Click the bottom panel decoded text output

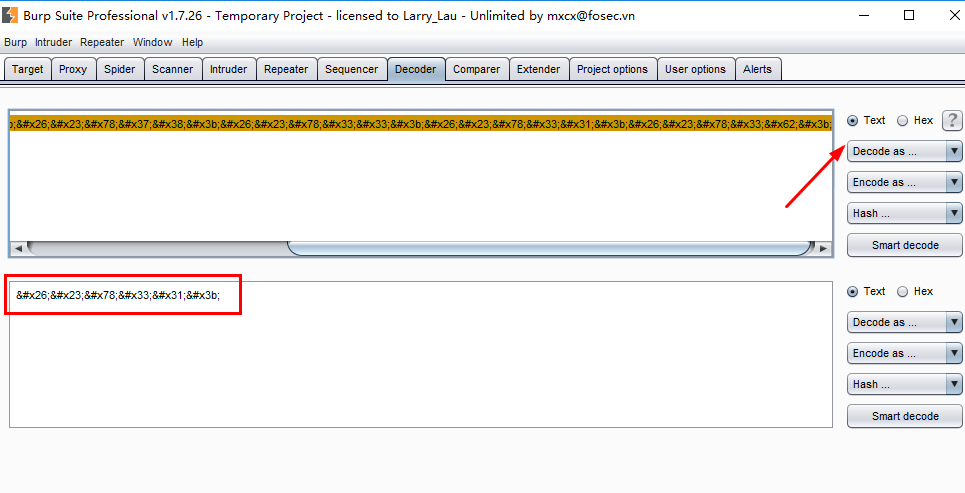click(118, 295)
